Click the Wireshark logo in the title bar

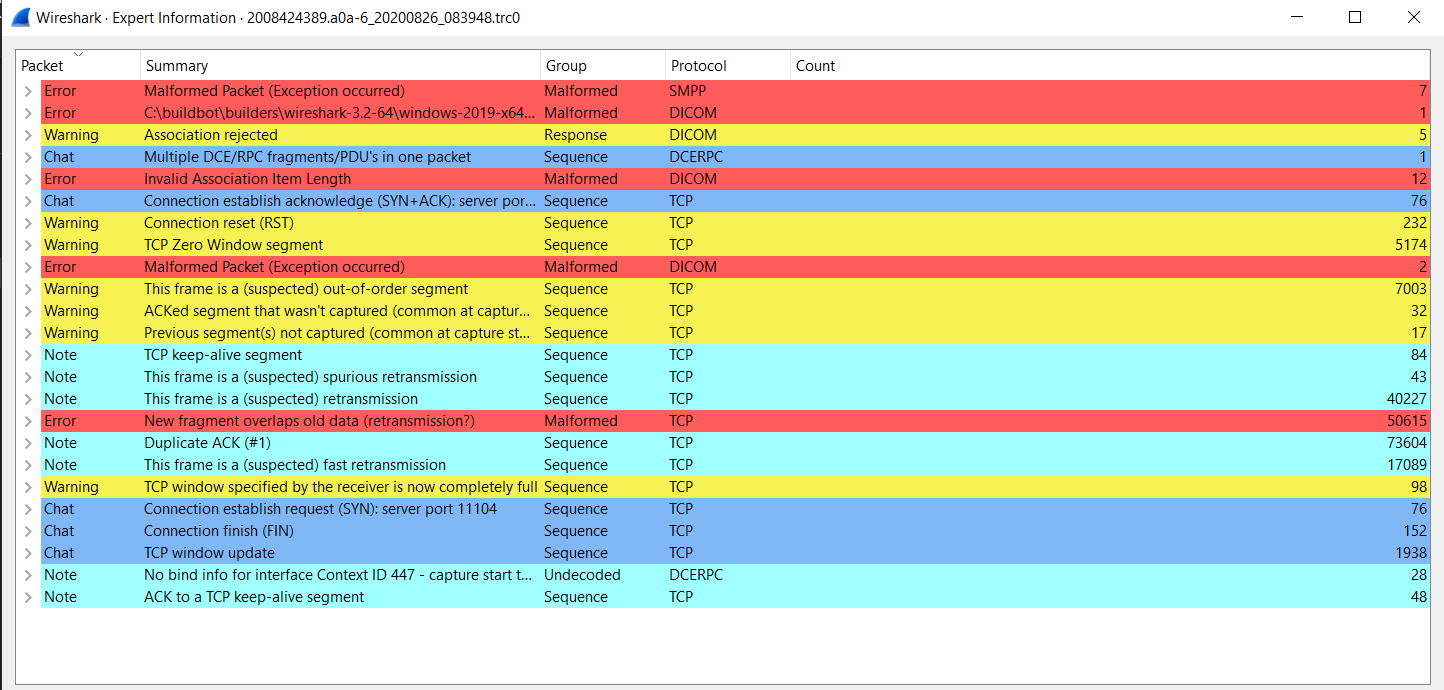click(x=20, y=16)
